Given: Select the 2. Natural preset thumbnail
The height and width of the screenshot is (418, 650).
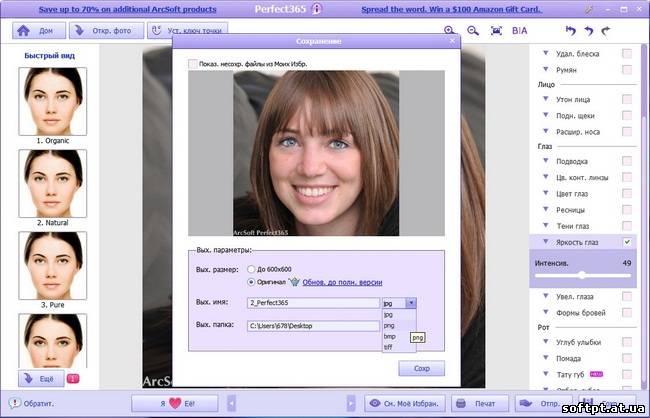Looking at the screenshot, I should pyautogui.click(x=53, y=183).
